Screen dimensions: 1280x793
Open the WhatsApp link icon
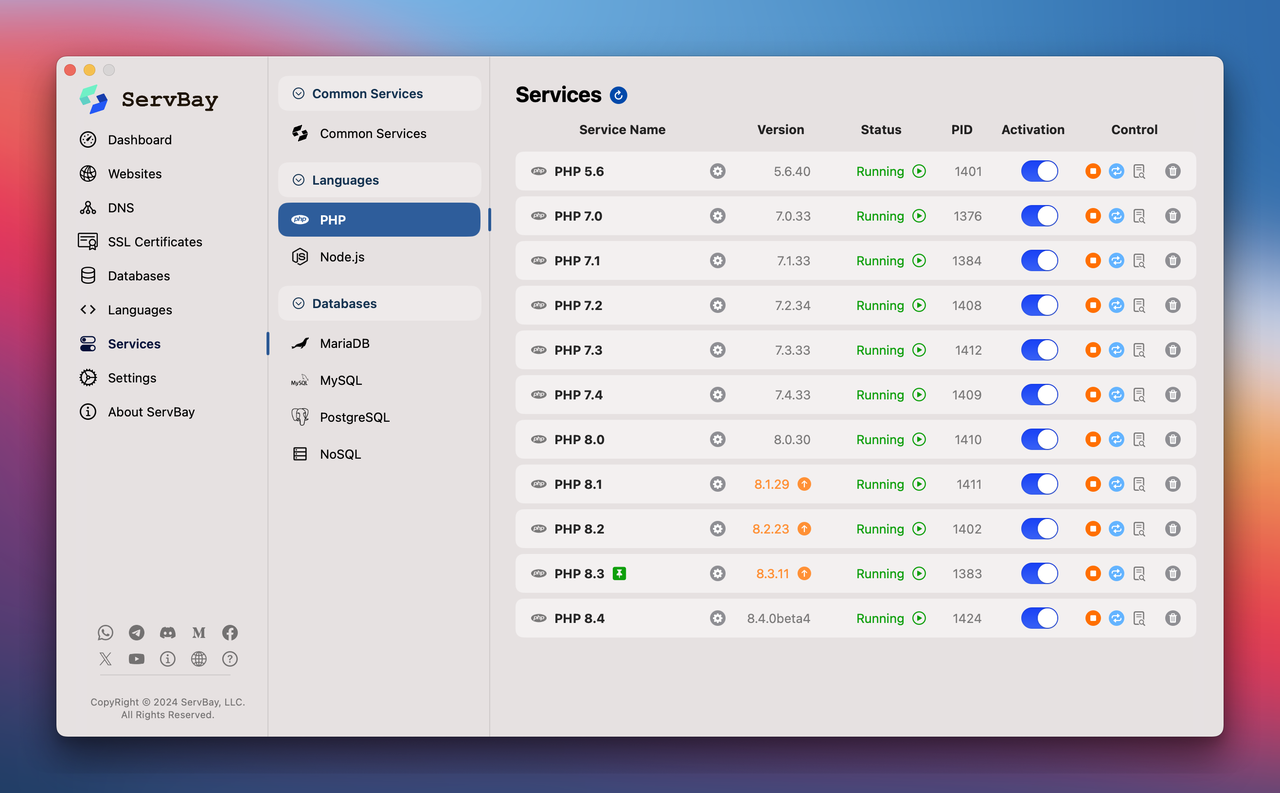tap(106, 632)
